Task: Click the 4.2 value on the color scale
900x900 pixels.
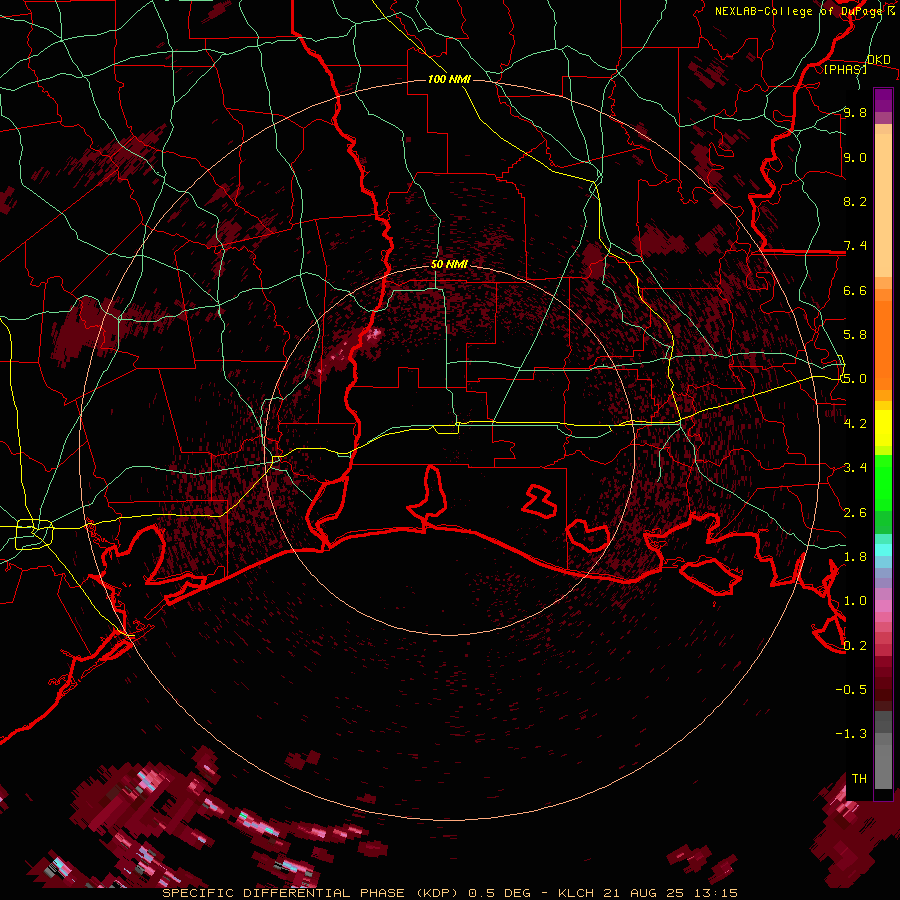Action: [x=855, y=424]
